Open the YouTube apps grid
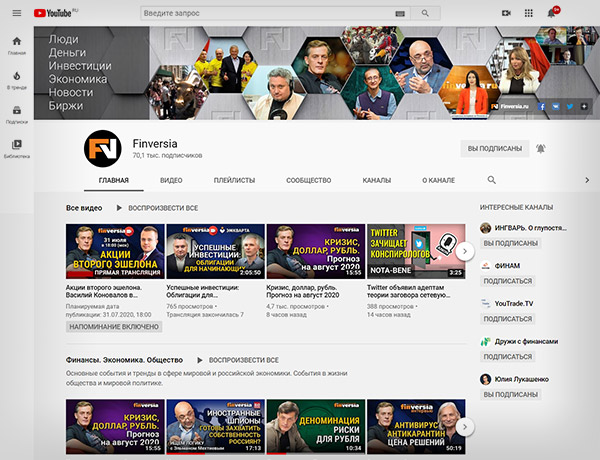Screen dimensions: 600x460 click(529, 13)
